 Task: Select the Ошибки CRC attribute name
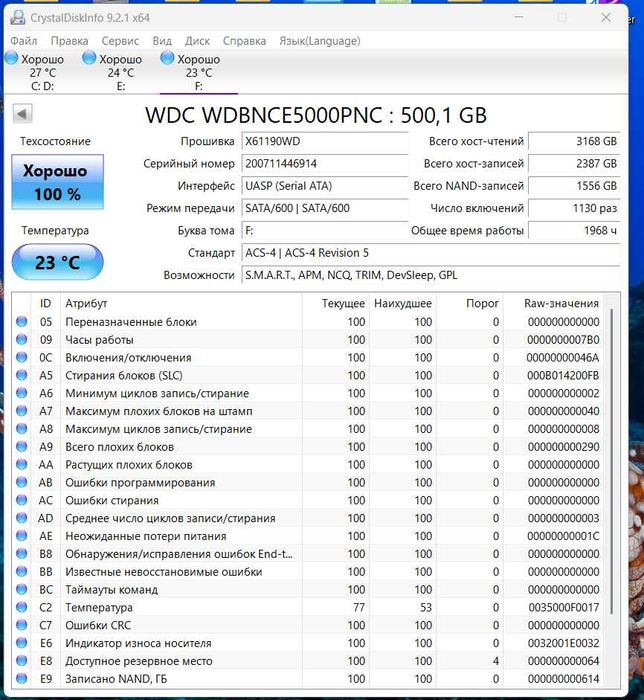click(98, 625)
